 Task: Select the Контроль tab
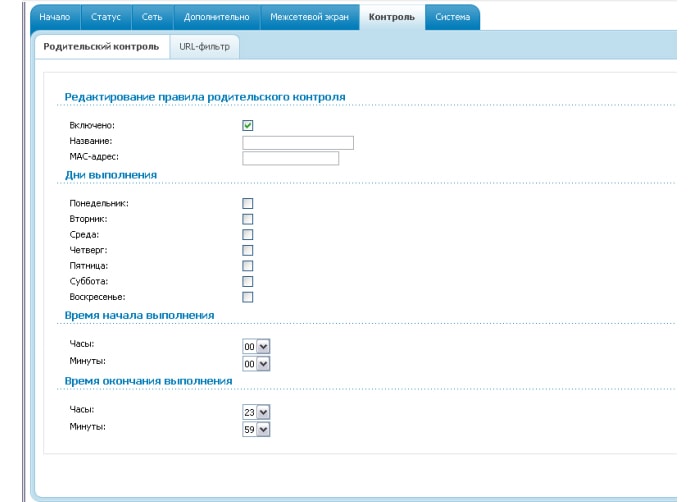392,17
